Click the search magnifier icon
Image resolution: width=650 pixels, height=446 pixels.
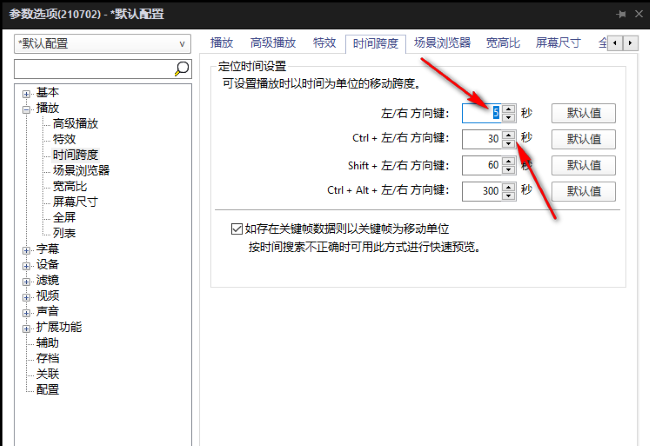point(182,68)
